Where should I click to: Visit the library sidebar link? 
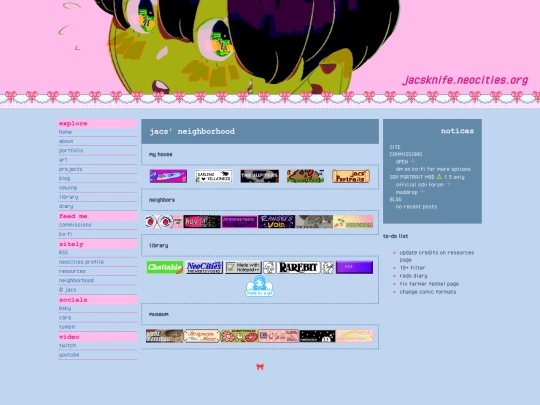pyautogui.click(x=69, y=197)
